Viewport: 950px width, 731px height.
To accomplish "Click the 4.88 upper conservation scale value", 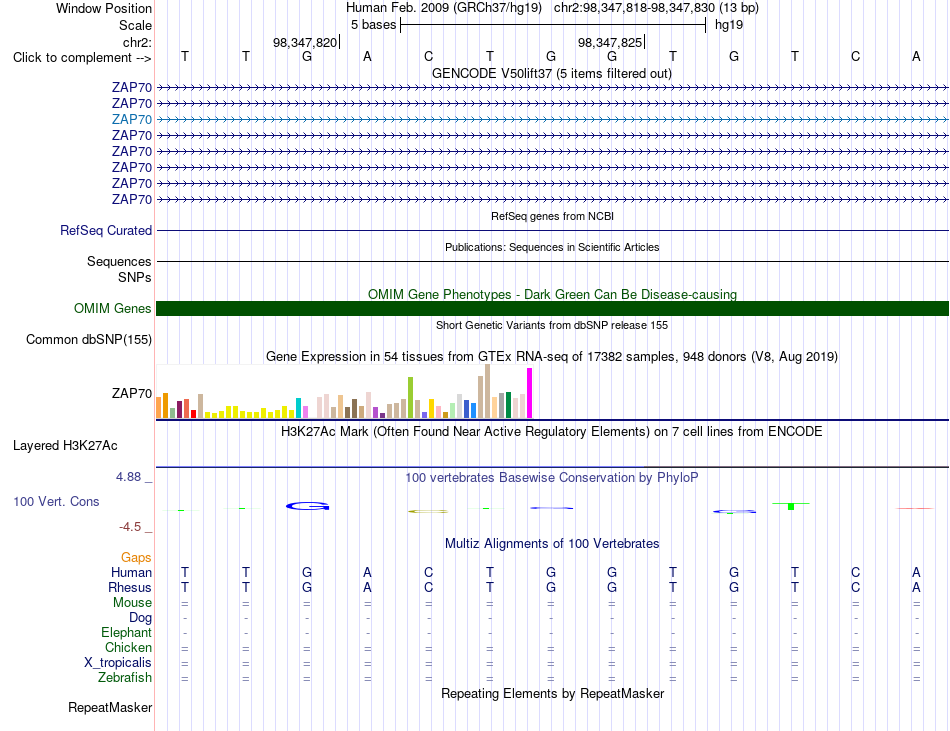I will pyautogui.click(x=128, y=477).
